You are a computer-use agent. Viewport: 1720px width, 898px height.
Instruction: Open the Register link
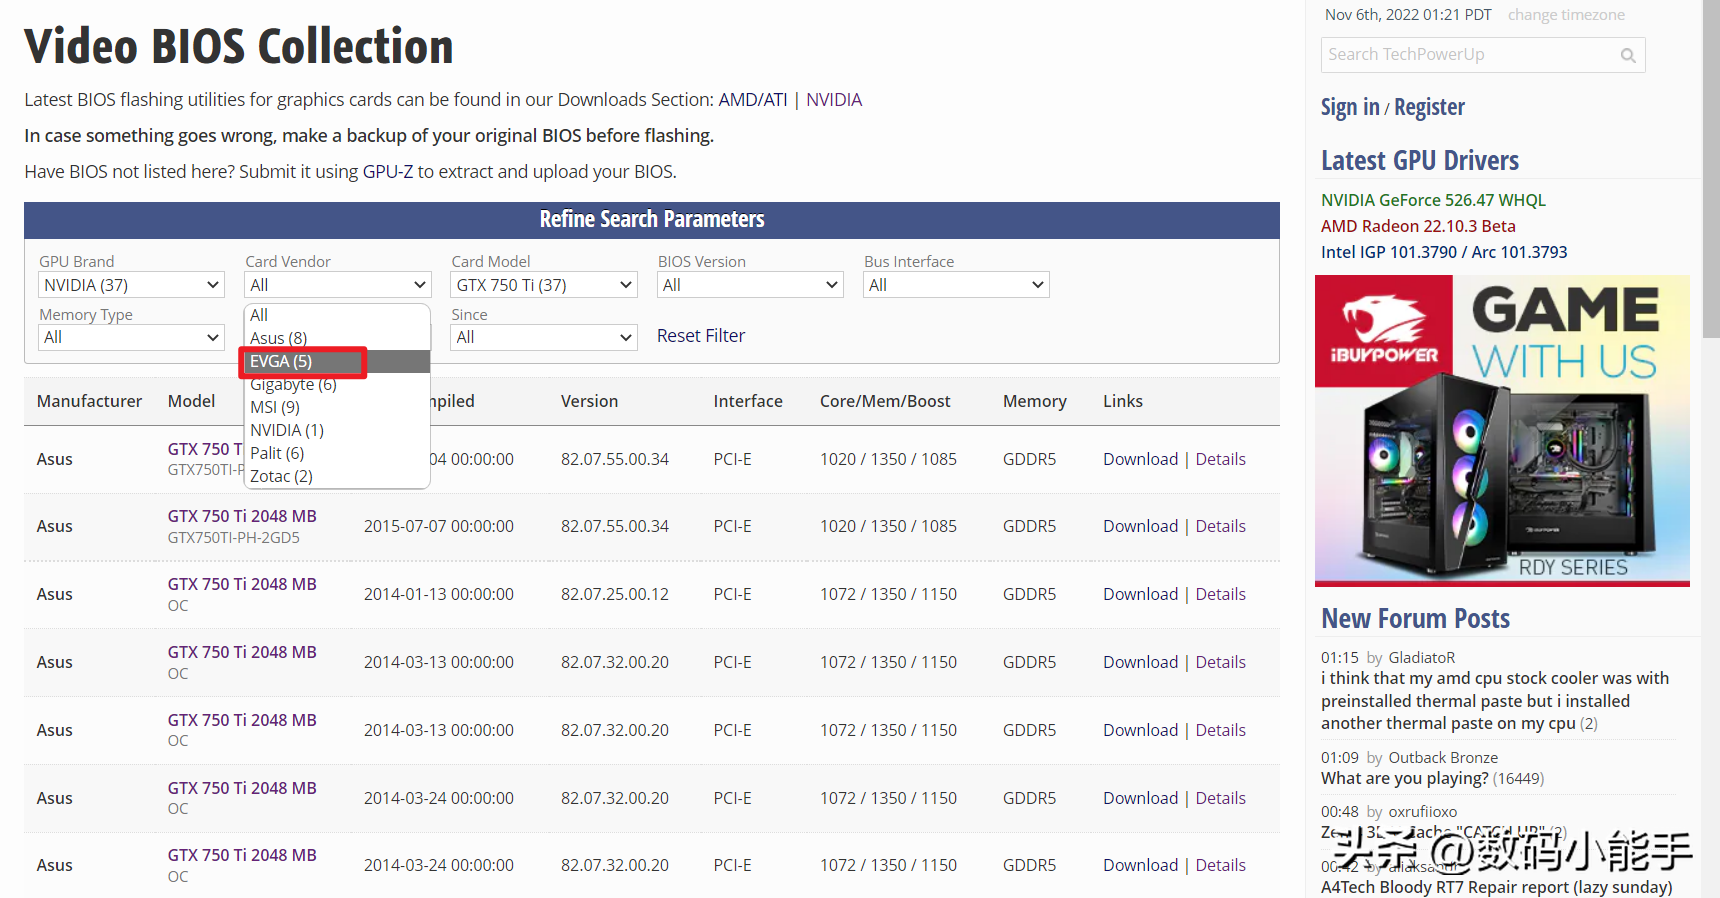point(1429,107)
